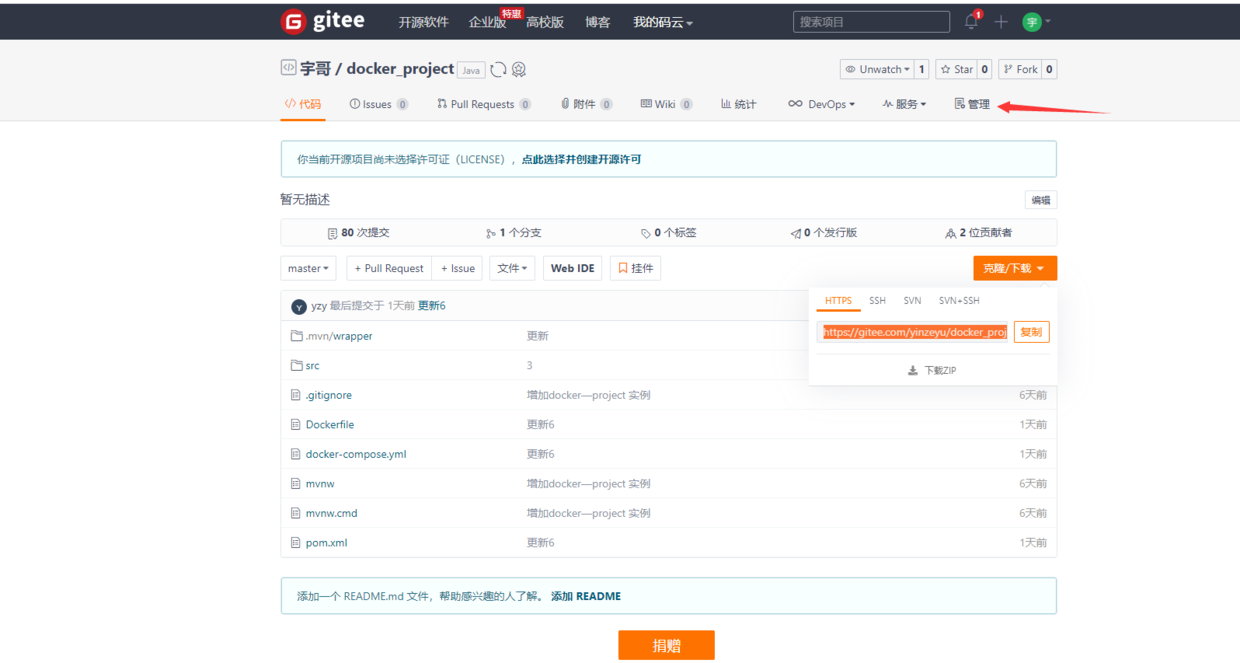Screen dimensions: 1240x663
Task: Expand the 服务 dropdown
Action: click(x=904, y=104)
